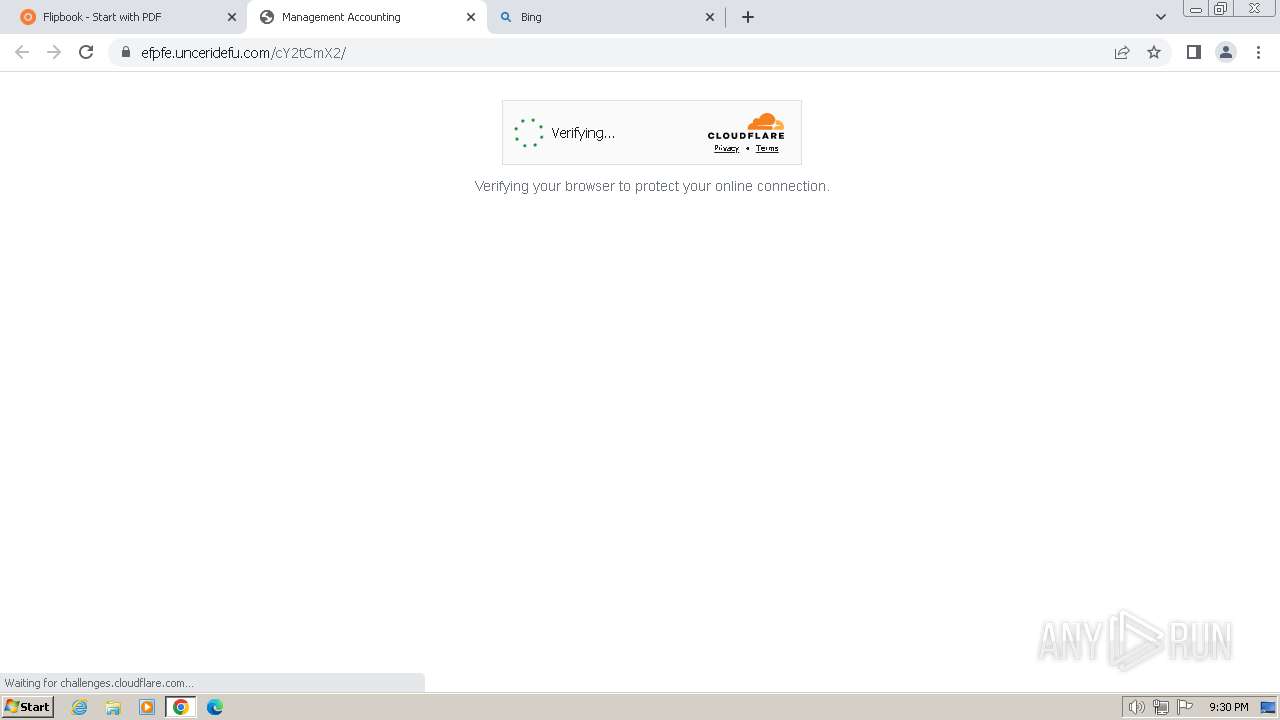Restore down the Chrome window

(1221, 9)
